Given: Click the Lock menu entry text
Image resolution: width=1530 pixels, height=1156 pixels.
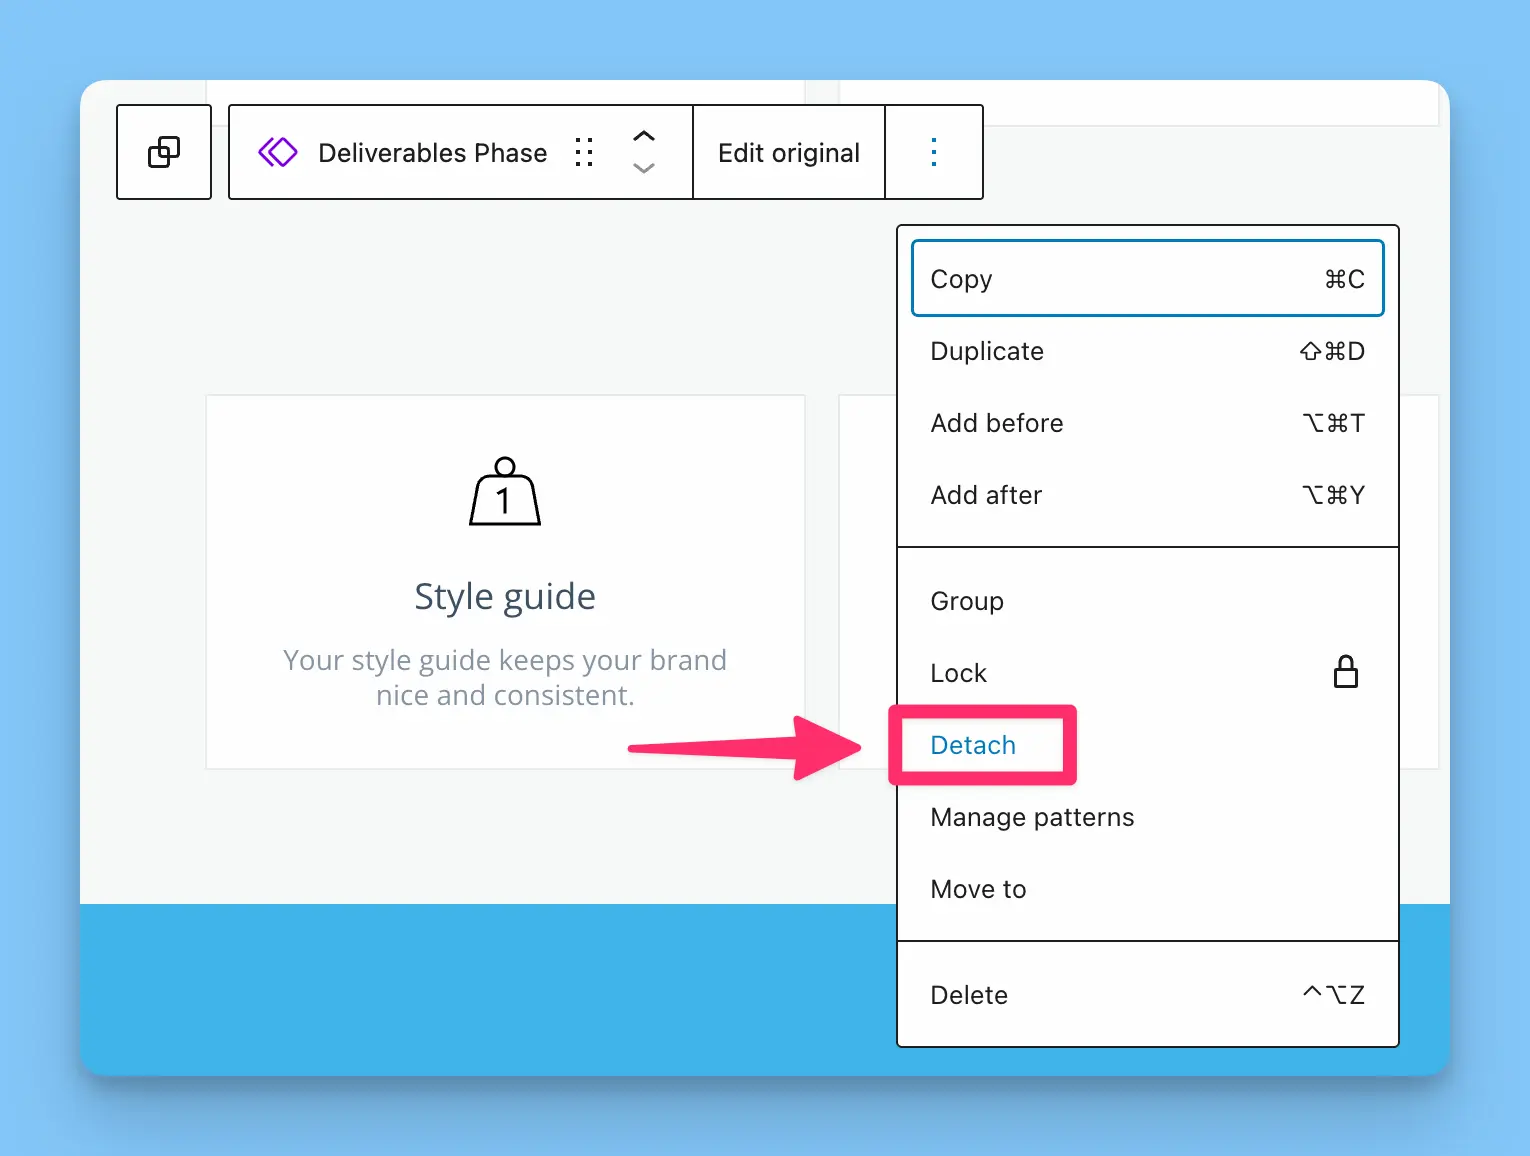Looking at the screenshot, I should point(958,673).
